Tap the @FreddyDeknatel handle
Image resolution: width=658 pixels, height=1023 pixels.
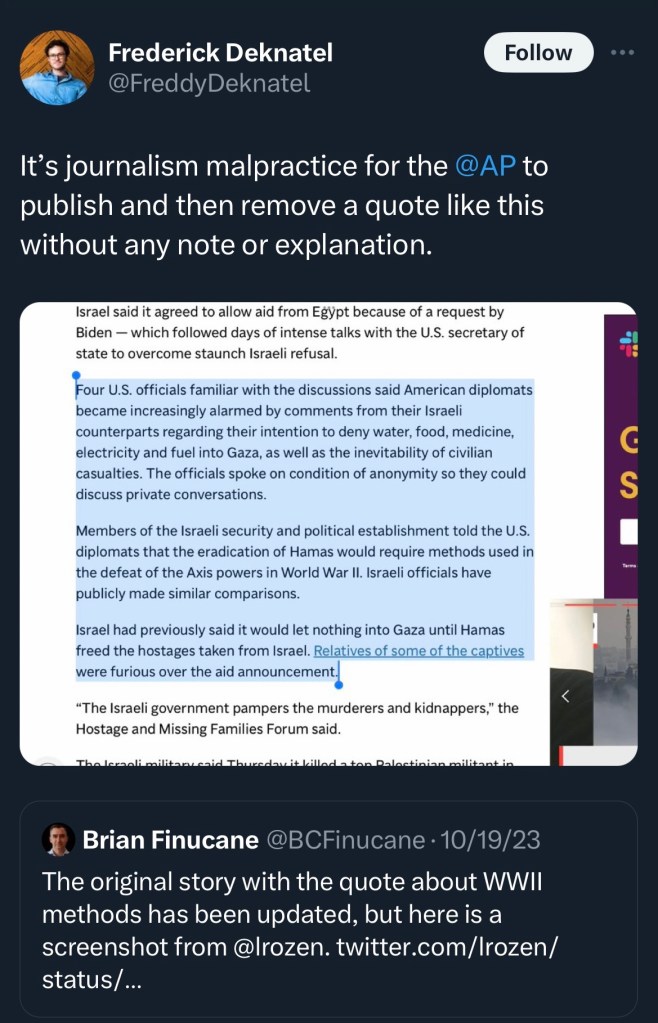tap(209, 84)
